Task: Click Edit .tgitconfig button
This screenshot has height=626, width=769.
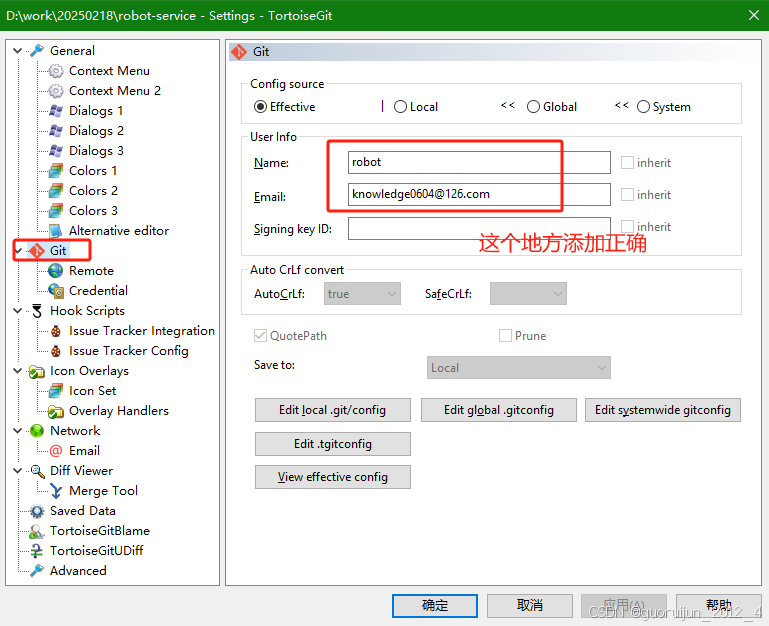Action: pyautogui.click(x=333, y=444)
